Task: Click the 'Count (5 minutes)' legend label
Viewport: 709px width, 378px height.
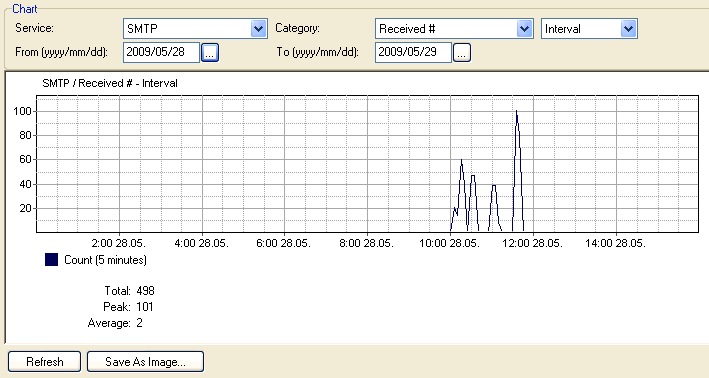Action: pyautogui.click(x=105, y=260)
